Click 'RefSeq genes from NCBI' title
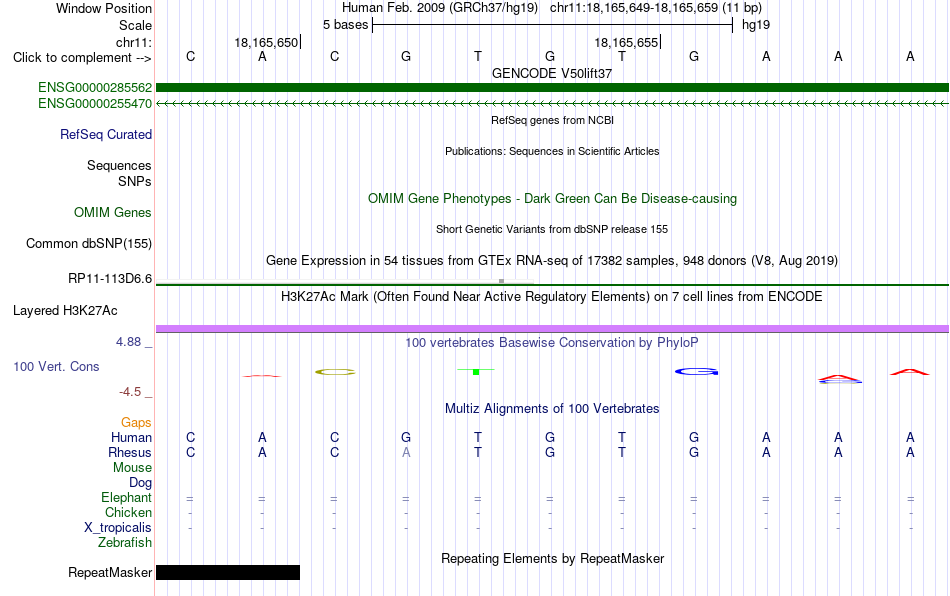950x596 pixels. [553, 121]
